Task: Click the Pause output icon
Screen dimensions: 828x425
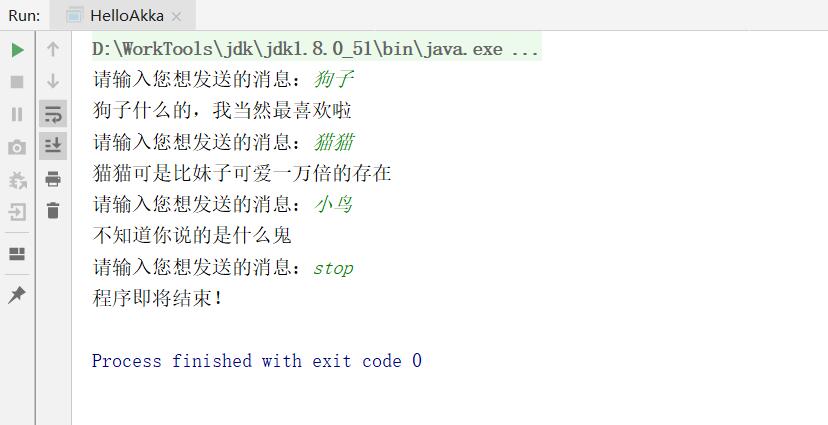Action: click(x=17, y=114)
